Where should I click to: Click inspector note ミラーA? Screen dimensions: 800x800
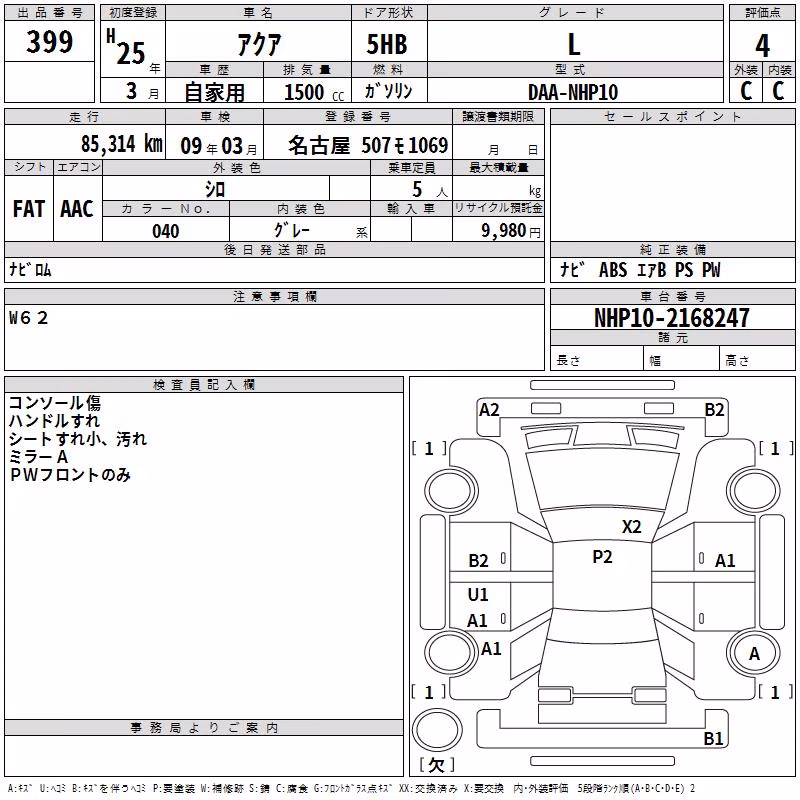coord(38,457)
